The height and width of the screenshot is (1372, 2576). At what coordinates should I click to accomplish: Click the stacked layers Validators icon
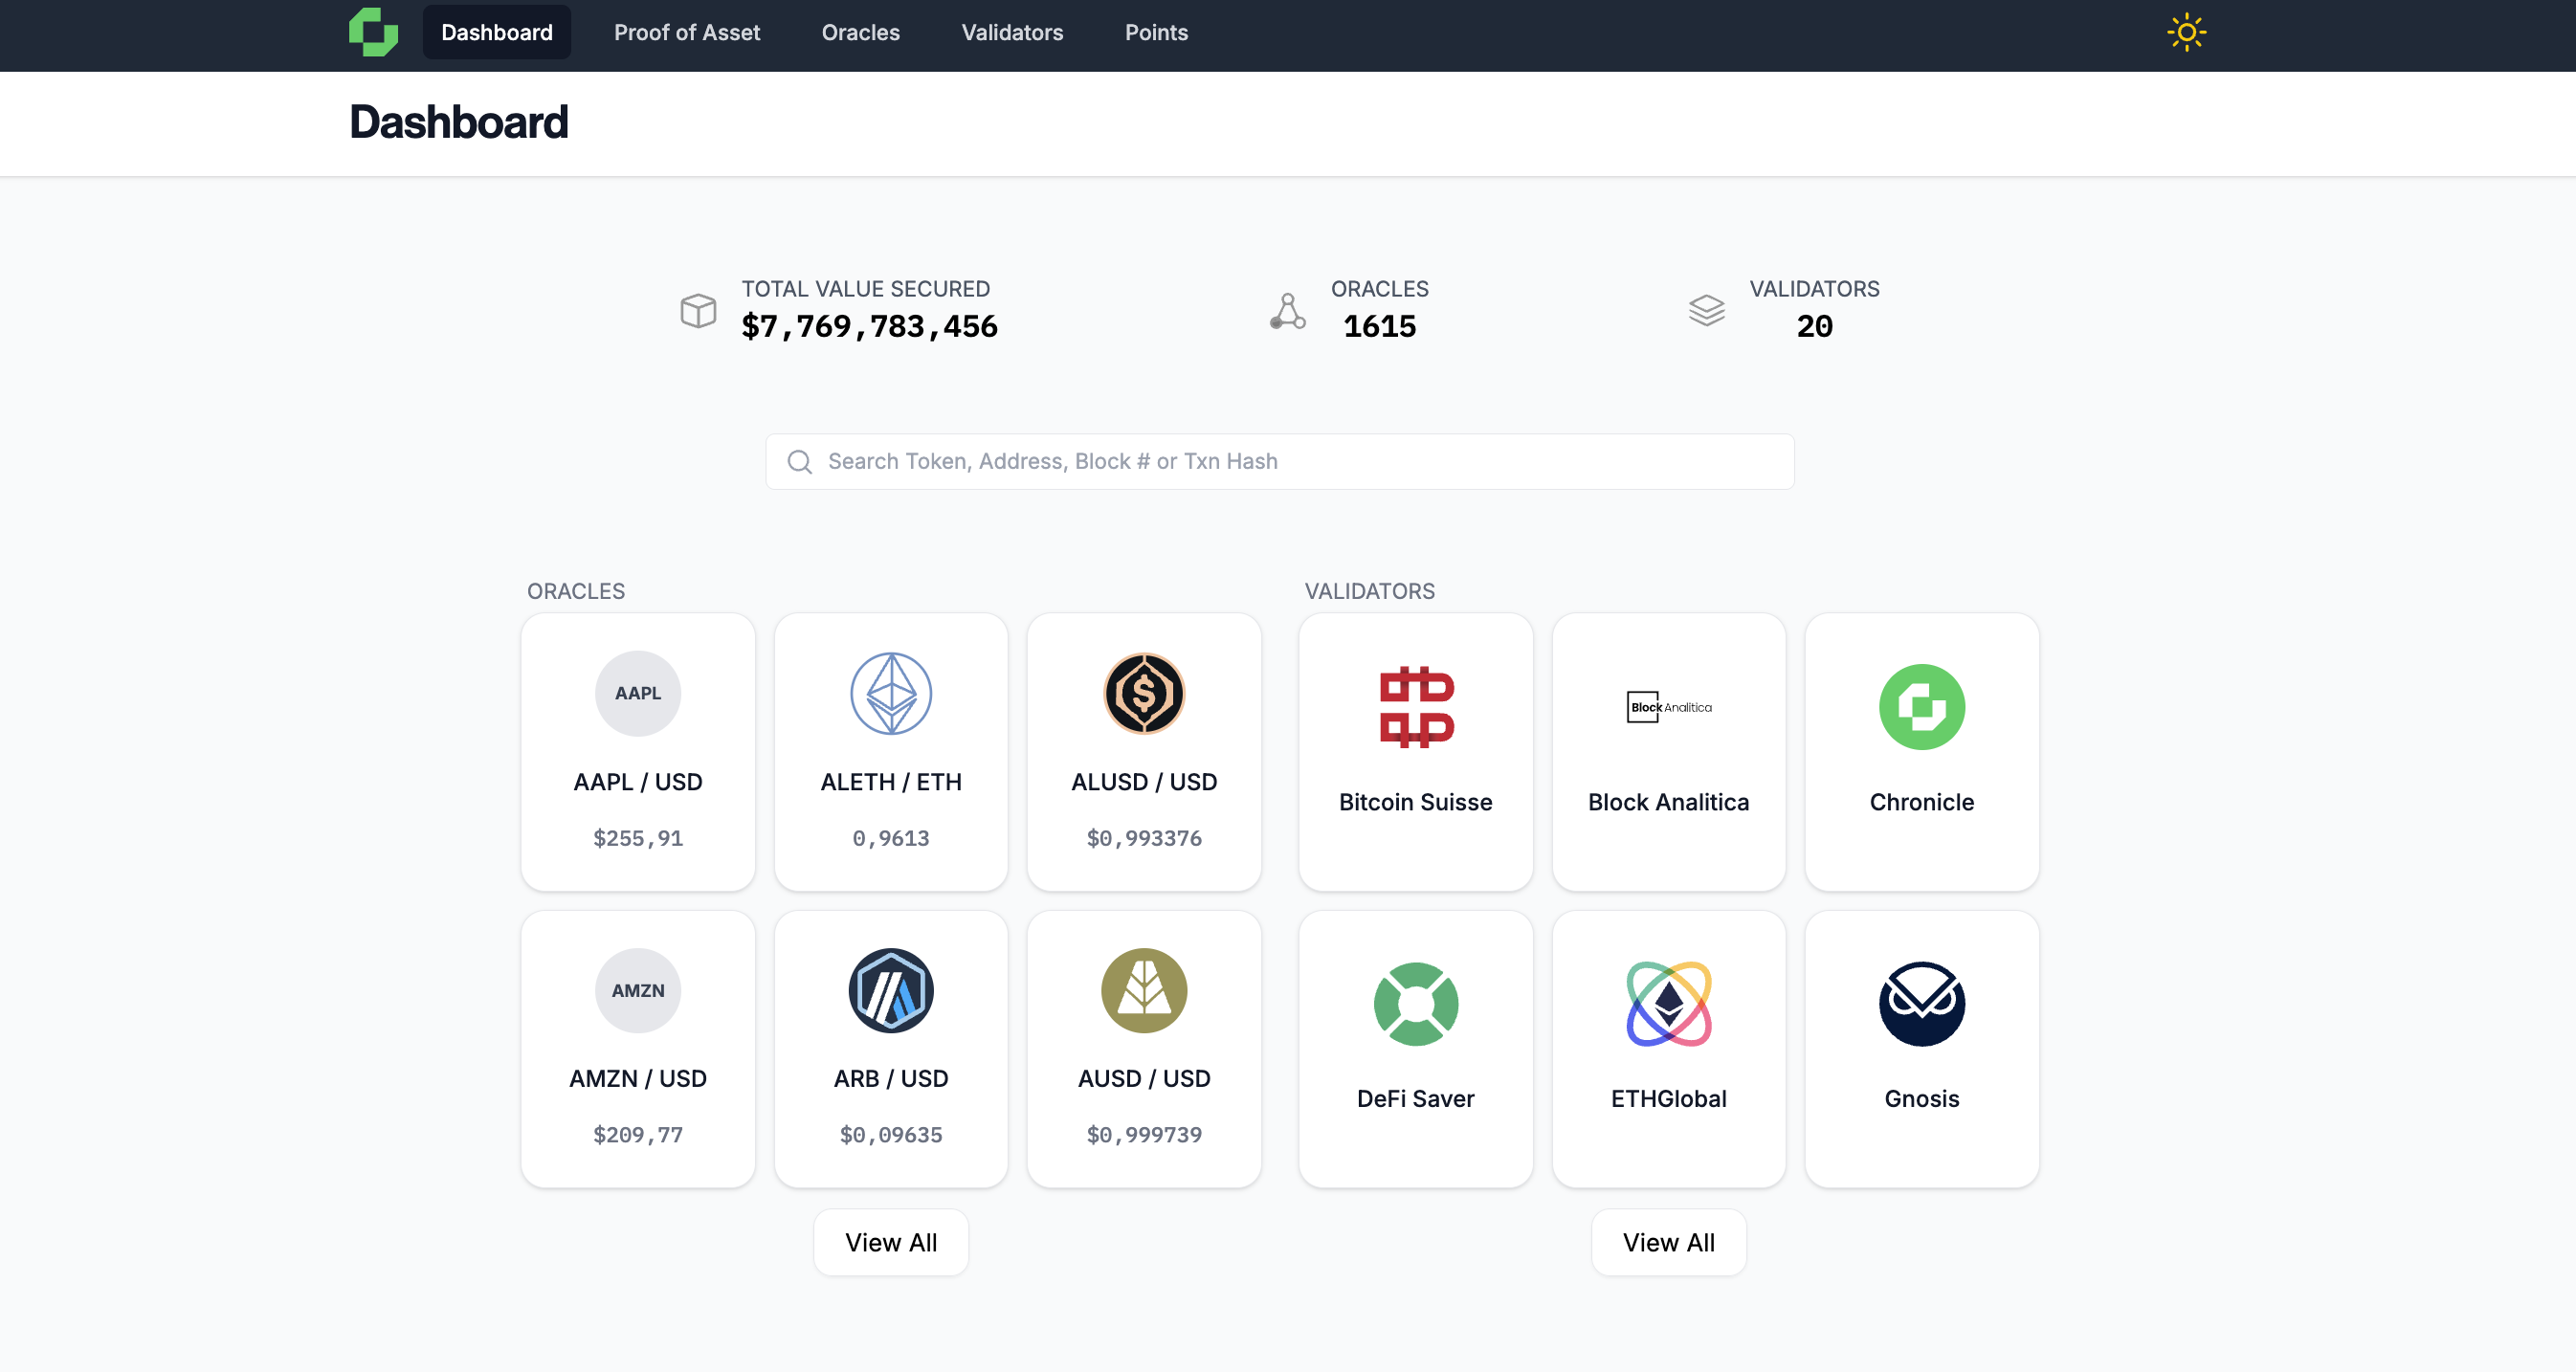coord(1706,310)
